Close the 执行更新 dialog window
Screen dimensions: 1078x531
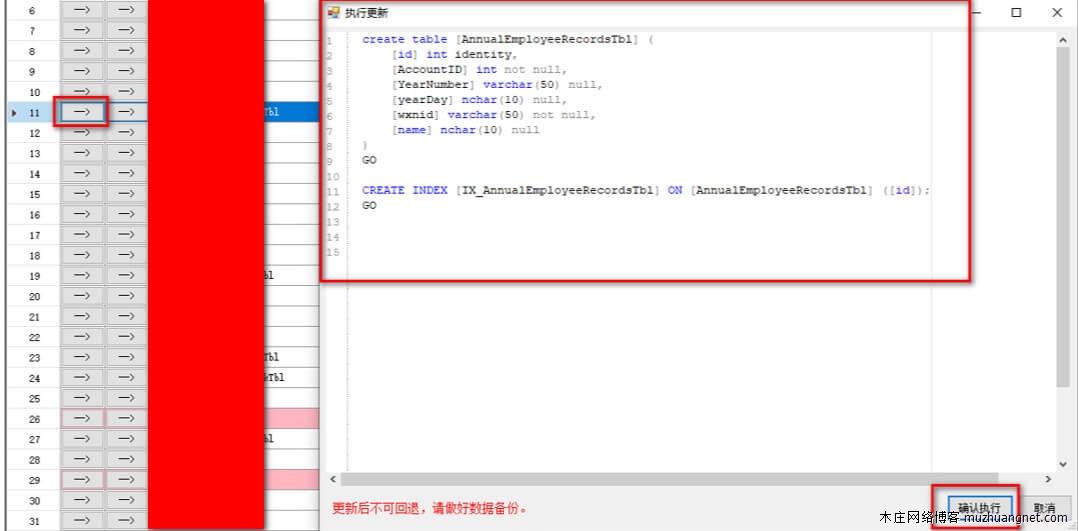pyautogui.click(x=1057, y=12)
